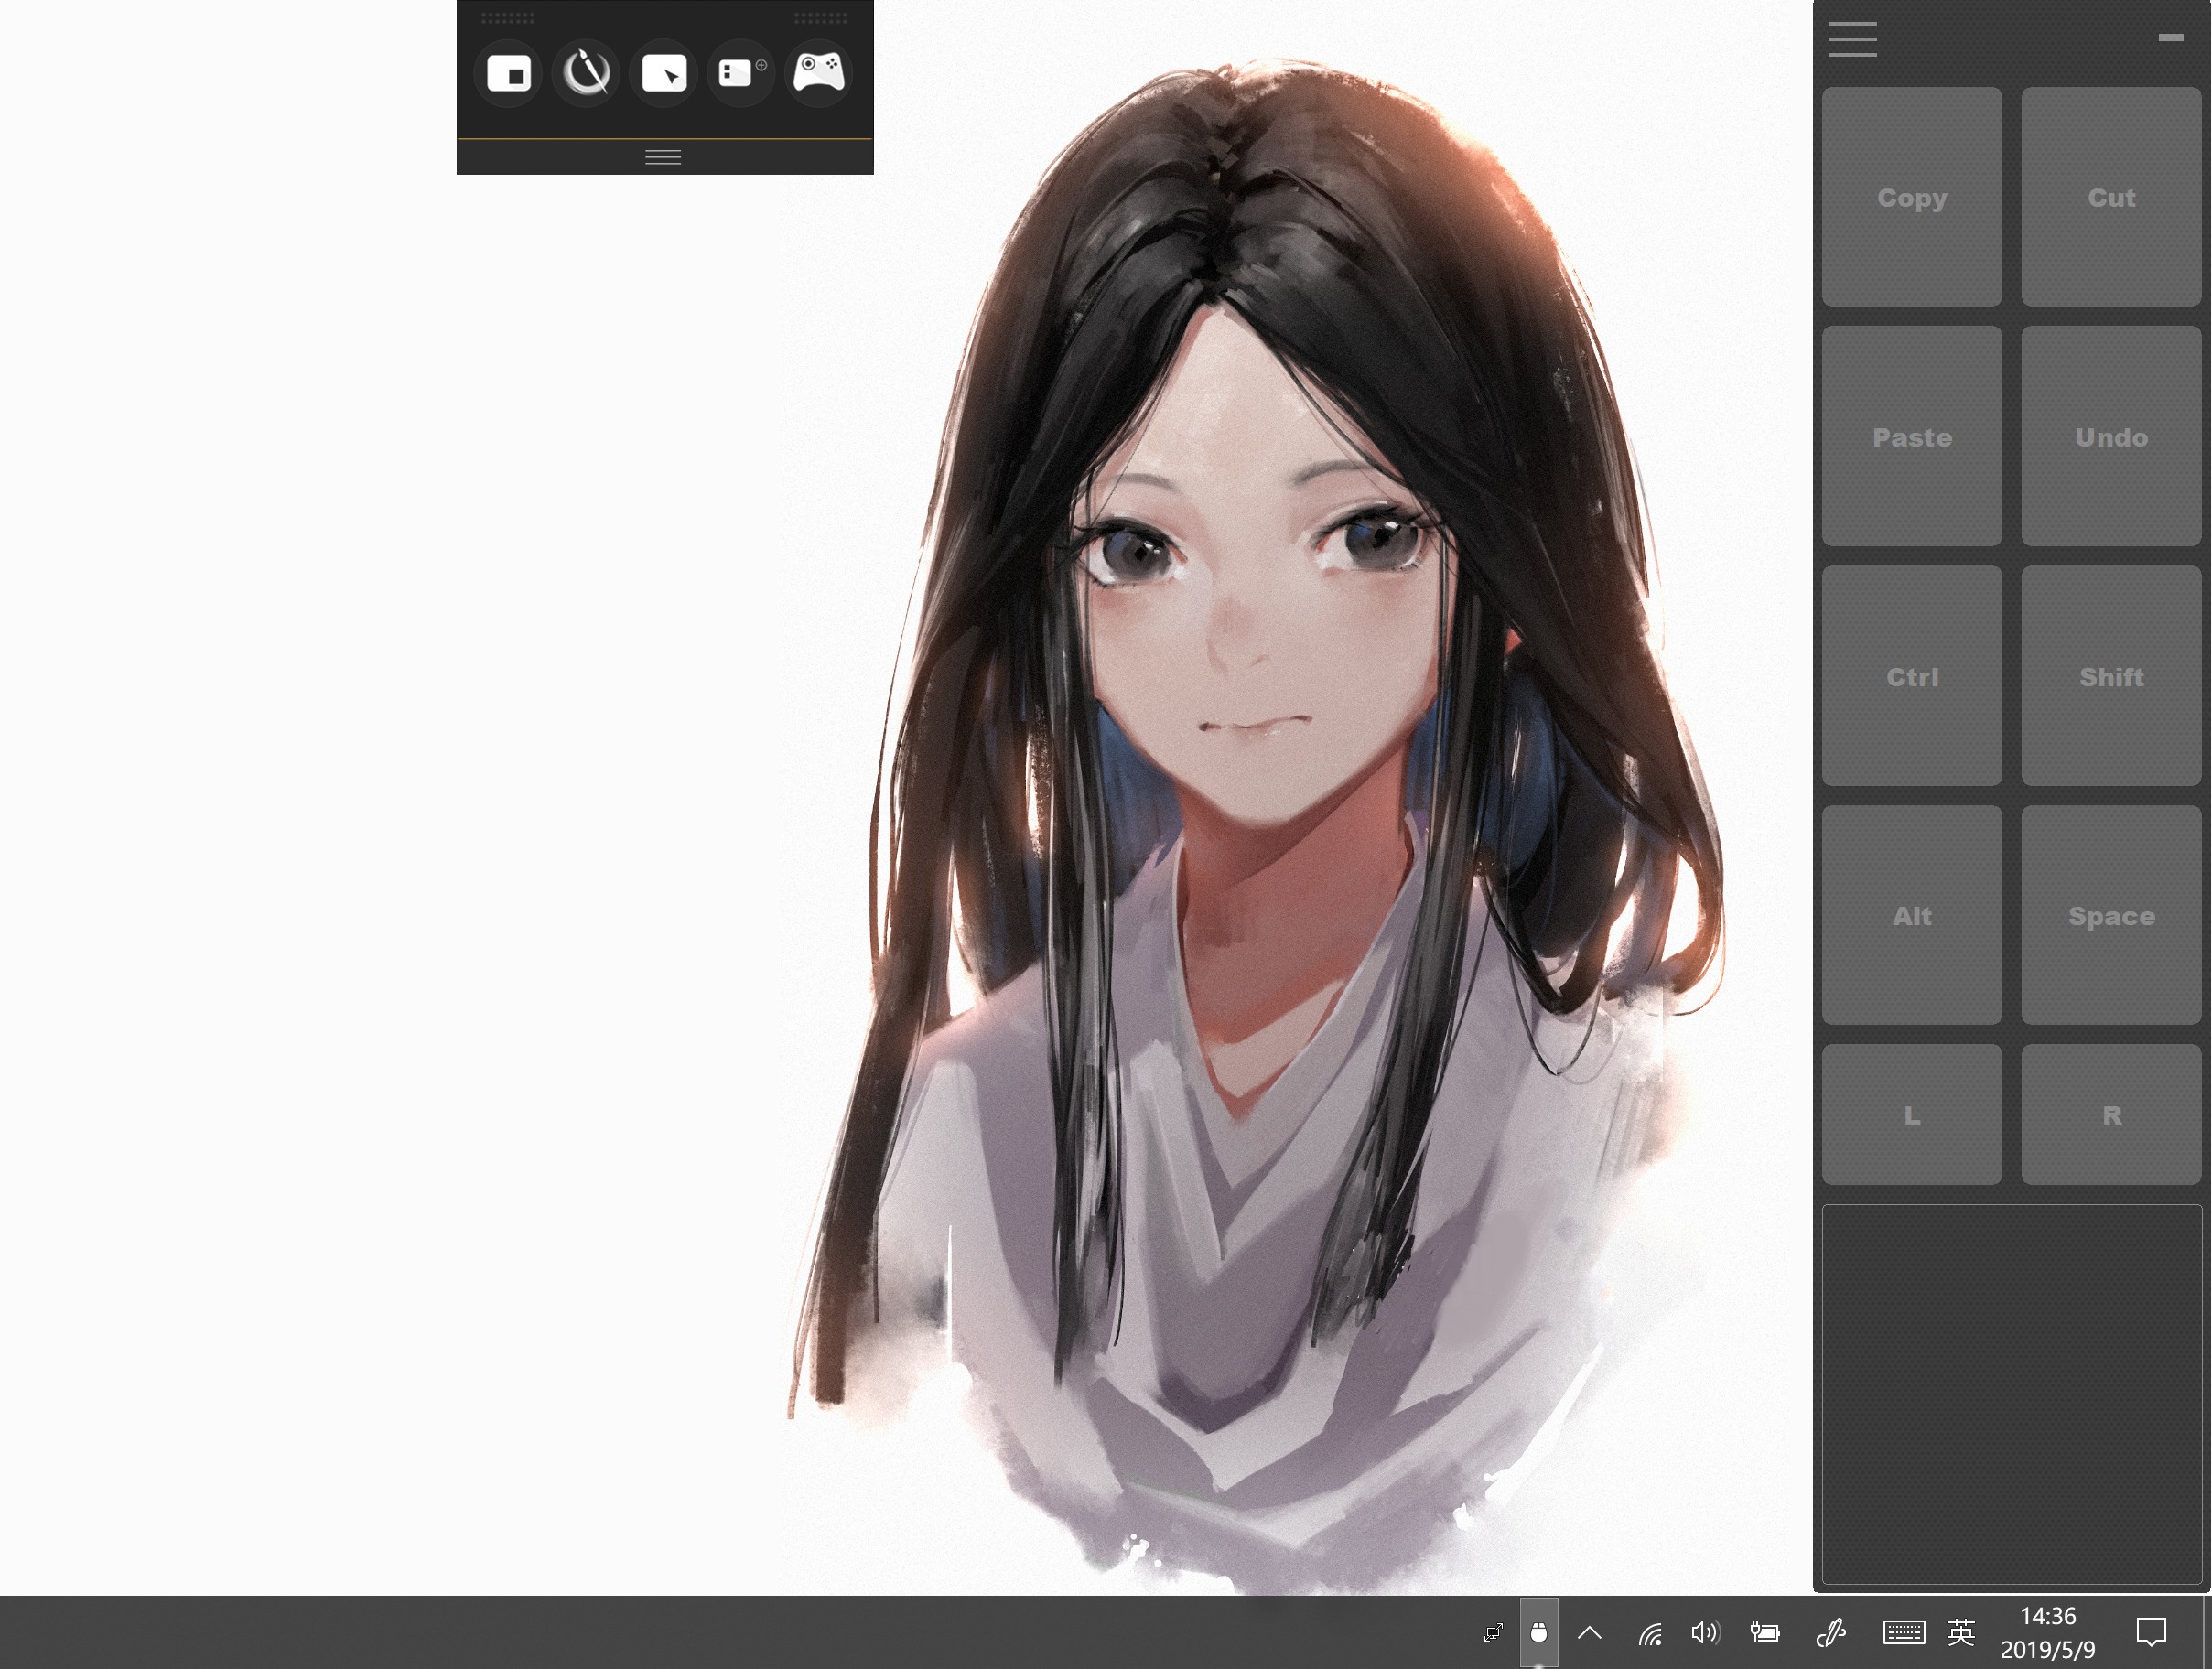Open the touch keyboard tray icon
2212x1669 pixels.
coord(1903,1633)
